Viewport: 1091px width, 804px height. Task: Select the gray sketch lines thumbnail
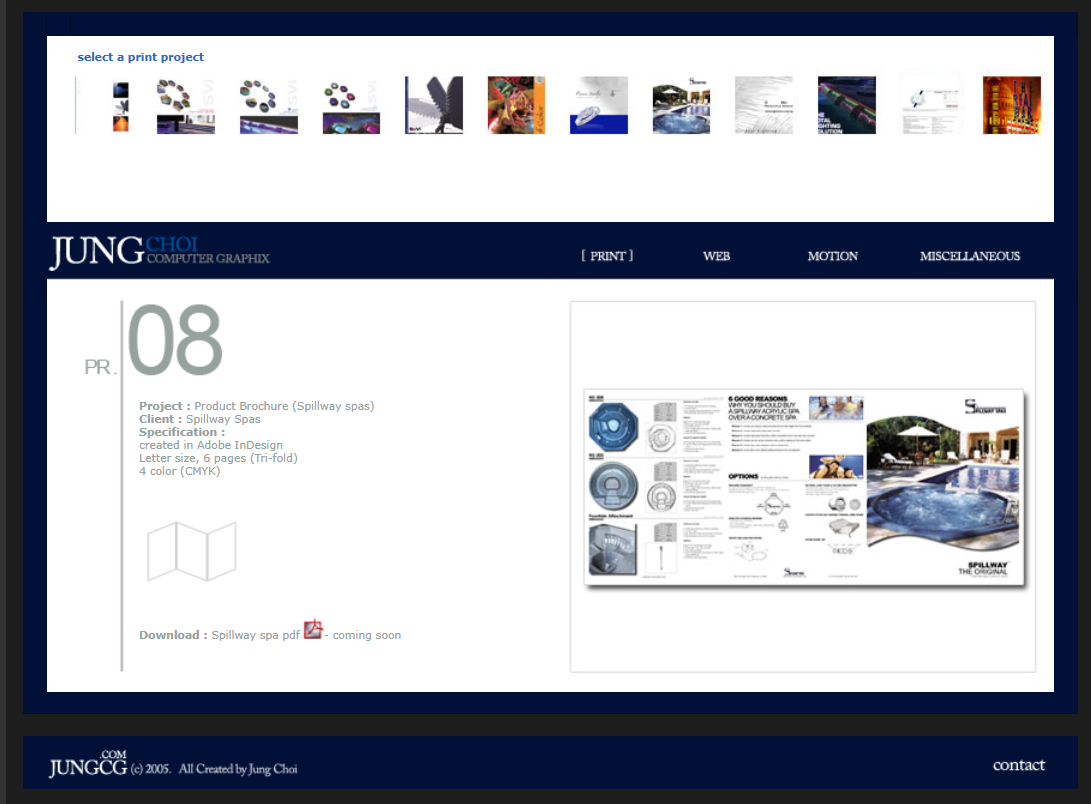tap(764, 105)
